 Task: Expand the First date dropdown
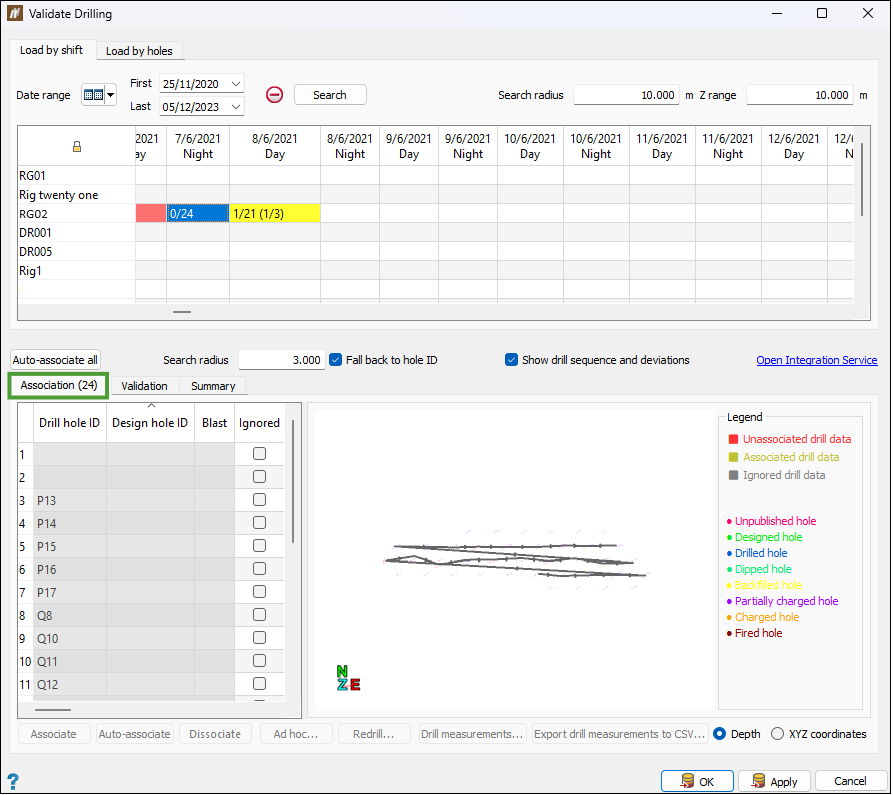[x=236, y=84]
